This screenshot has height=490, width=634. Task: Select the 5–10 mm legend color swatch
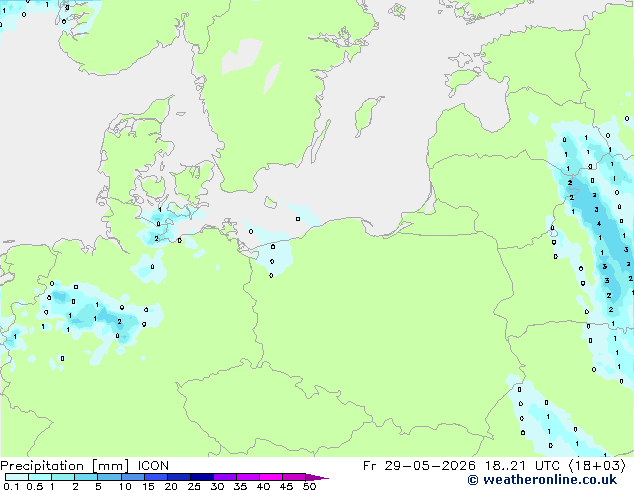pyautogui.click(x=109, y=477)
